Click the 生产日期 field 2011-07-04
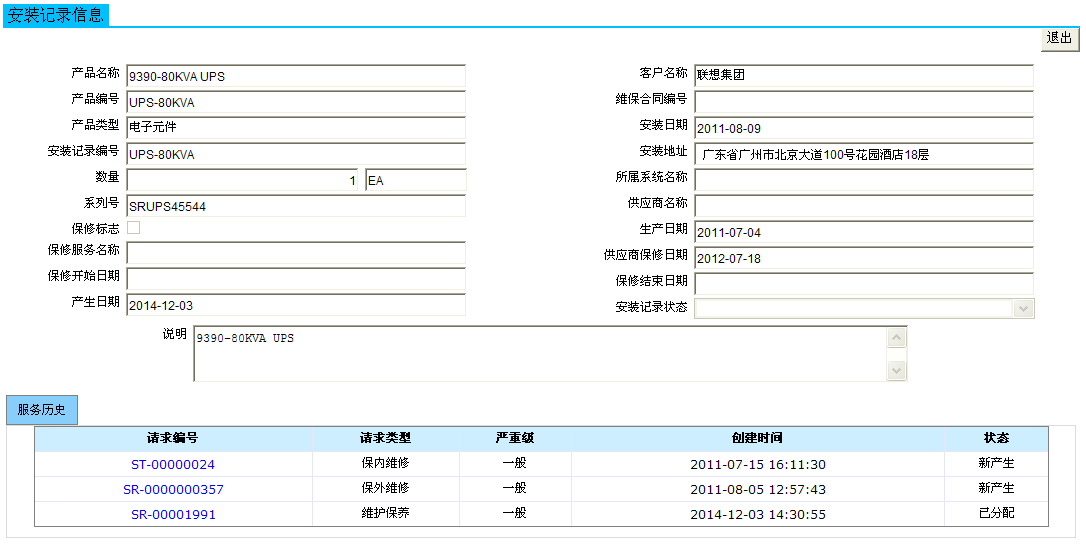 [864, 232]
